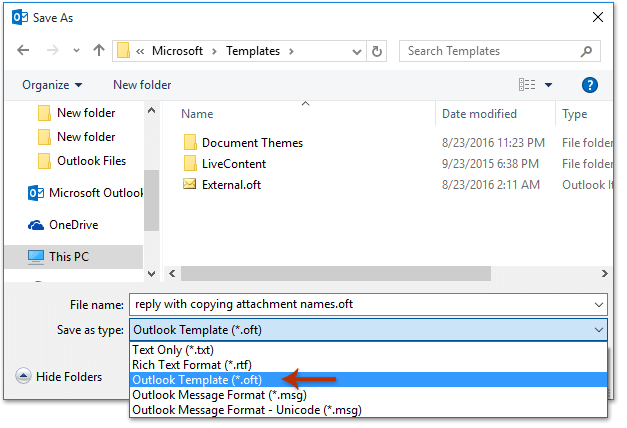Click the address bar folder icon

click(x=123, y=51)
